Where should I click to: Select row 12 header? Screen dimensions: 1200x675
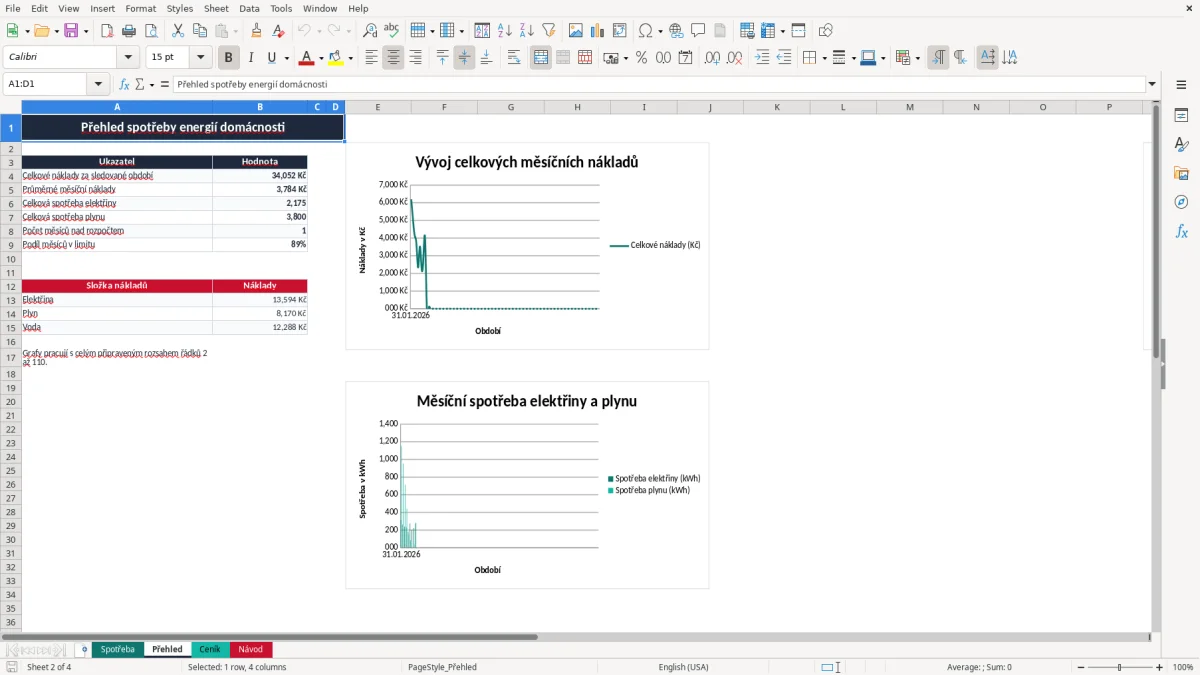click(10, 286)
